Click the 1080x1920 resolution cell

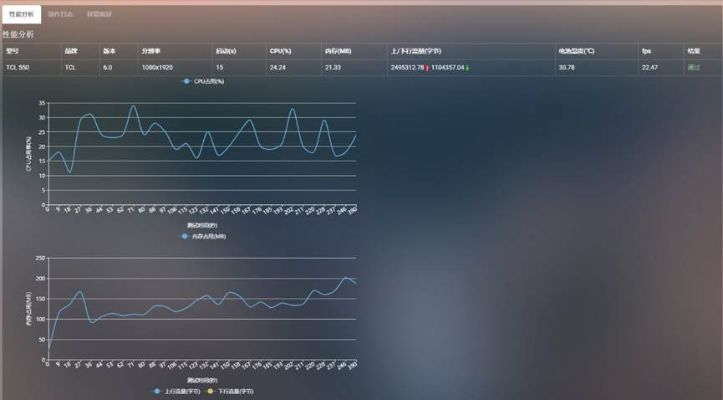coord(158,67)
